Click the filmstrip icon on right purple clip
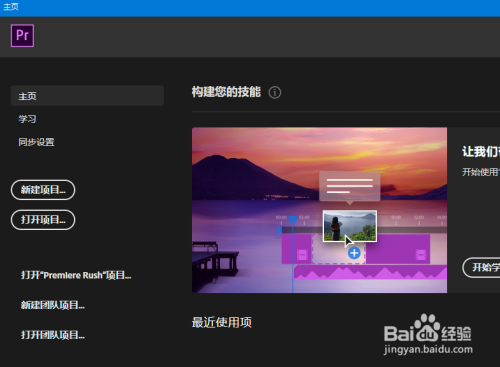The height and width of the screenshot is (367, 500). click(x=421, y=255)
